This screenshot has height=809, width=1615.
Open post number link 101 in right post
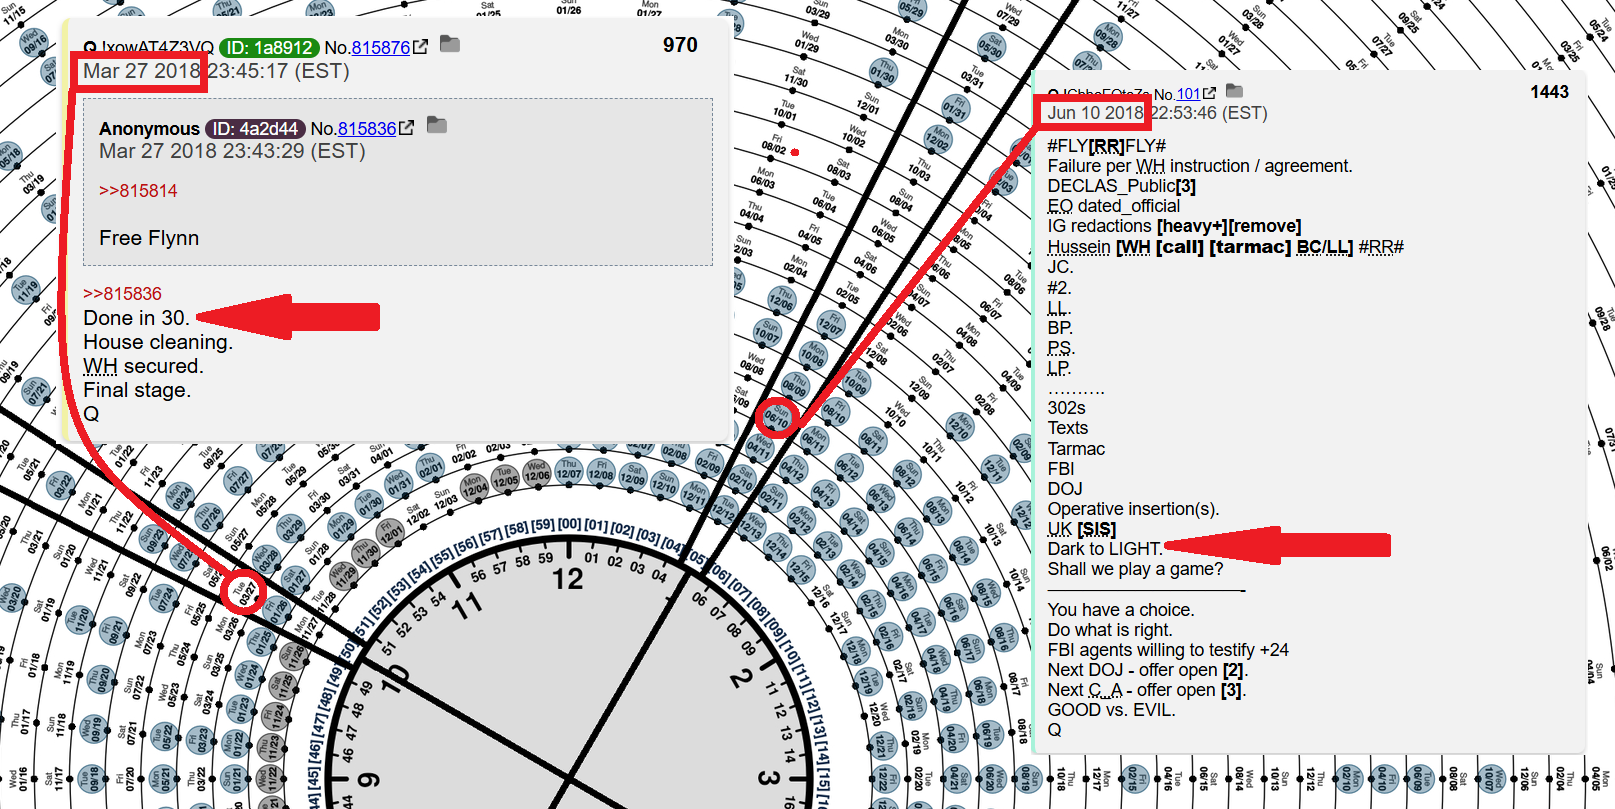pos(1189,94)
